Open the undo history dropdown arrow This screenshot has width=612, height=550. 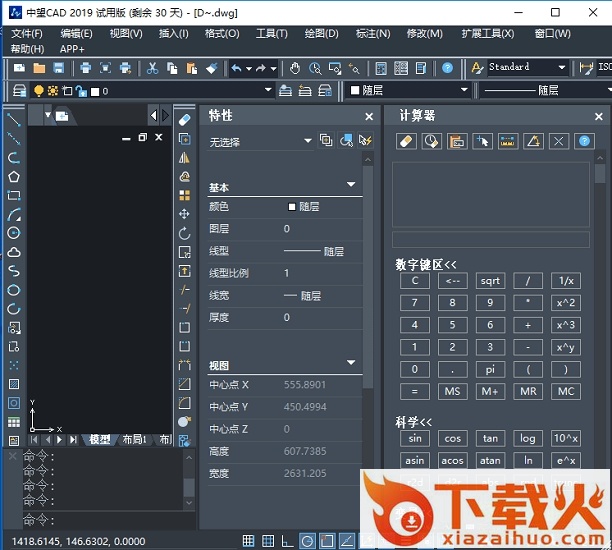(x=249, y=69)
